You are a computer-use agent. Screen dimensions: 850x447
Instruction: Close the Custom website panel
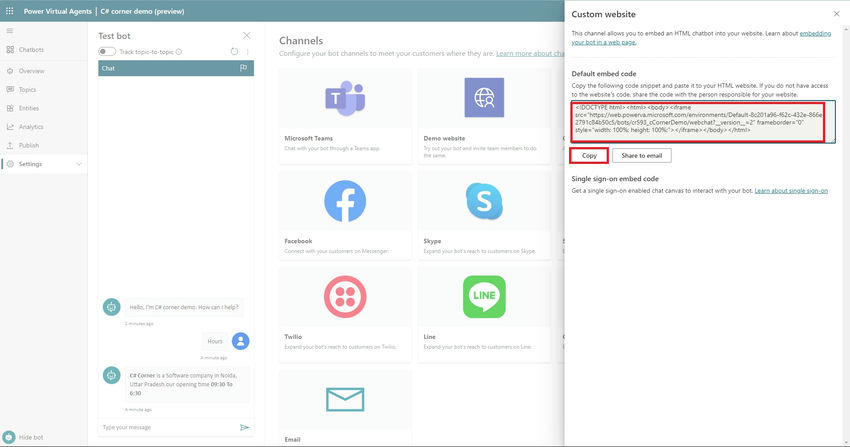[836, 14]
